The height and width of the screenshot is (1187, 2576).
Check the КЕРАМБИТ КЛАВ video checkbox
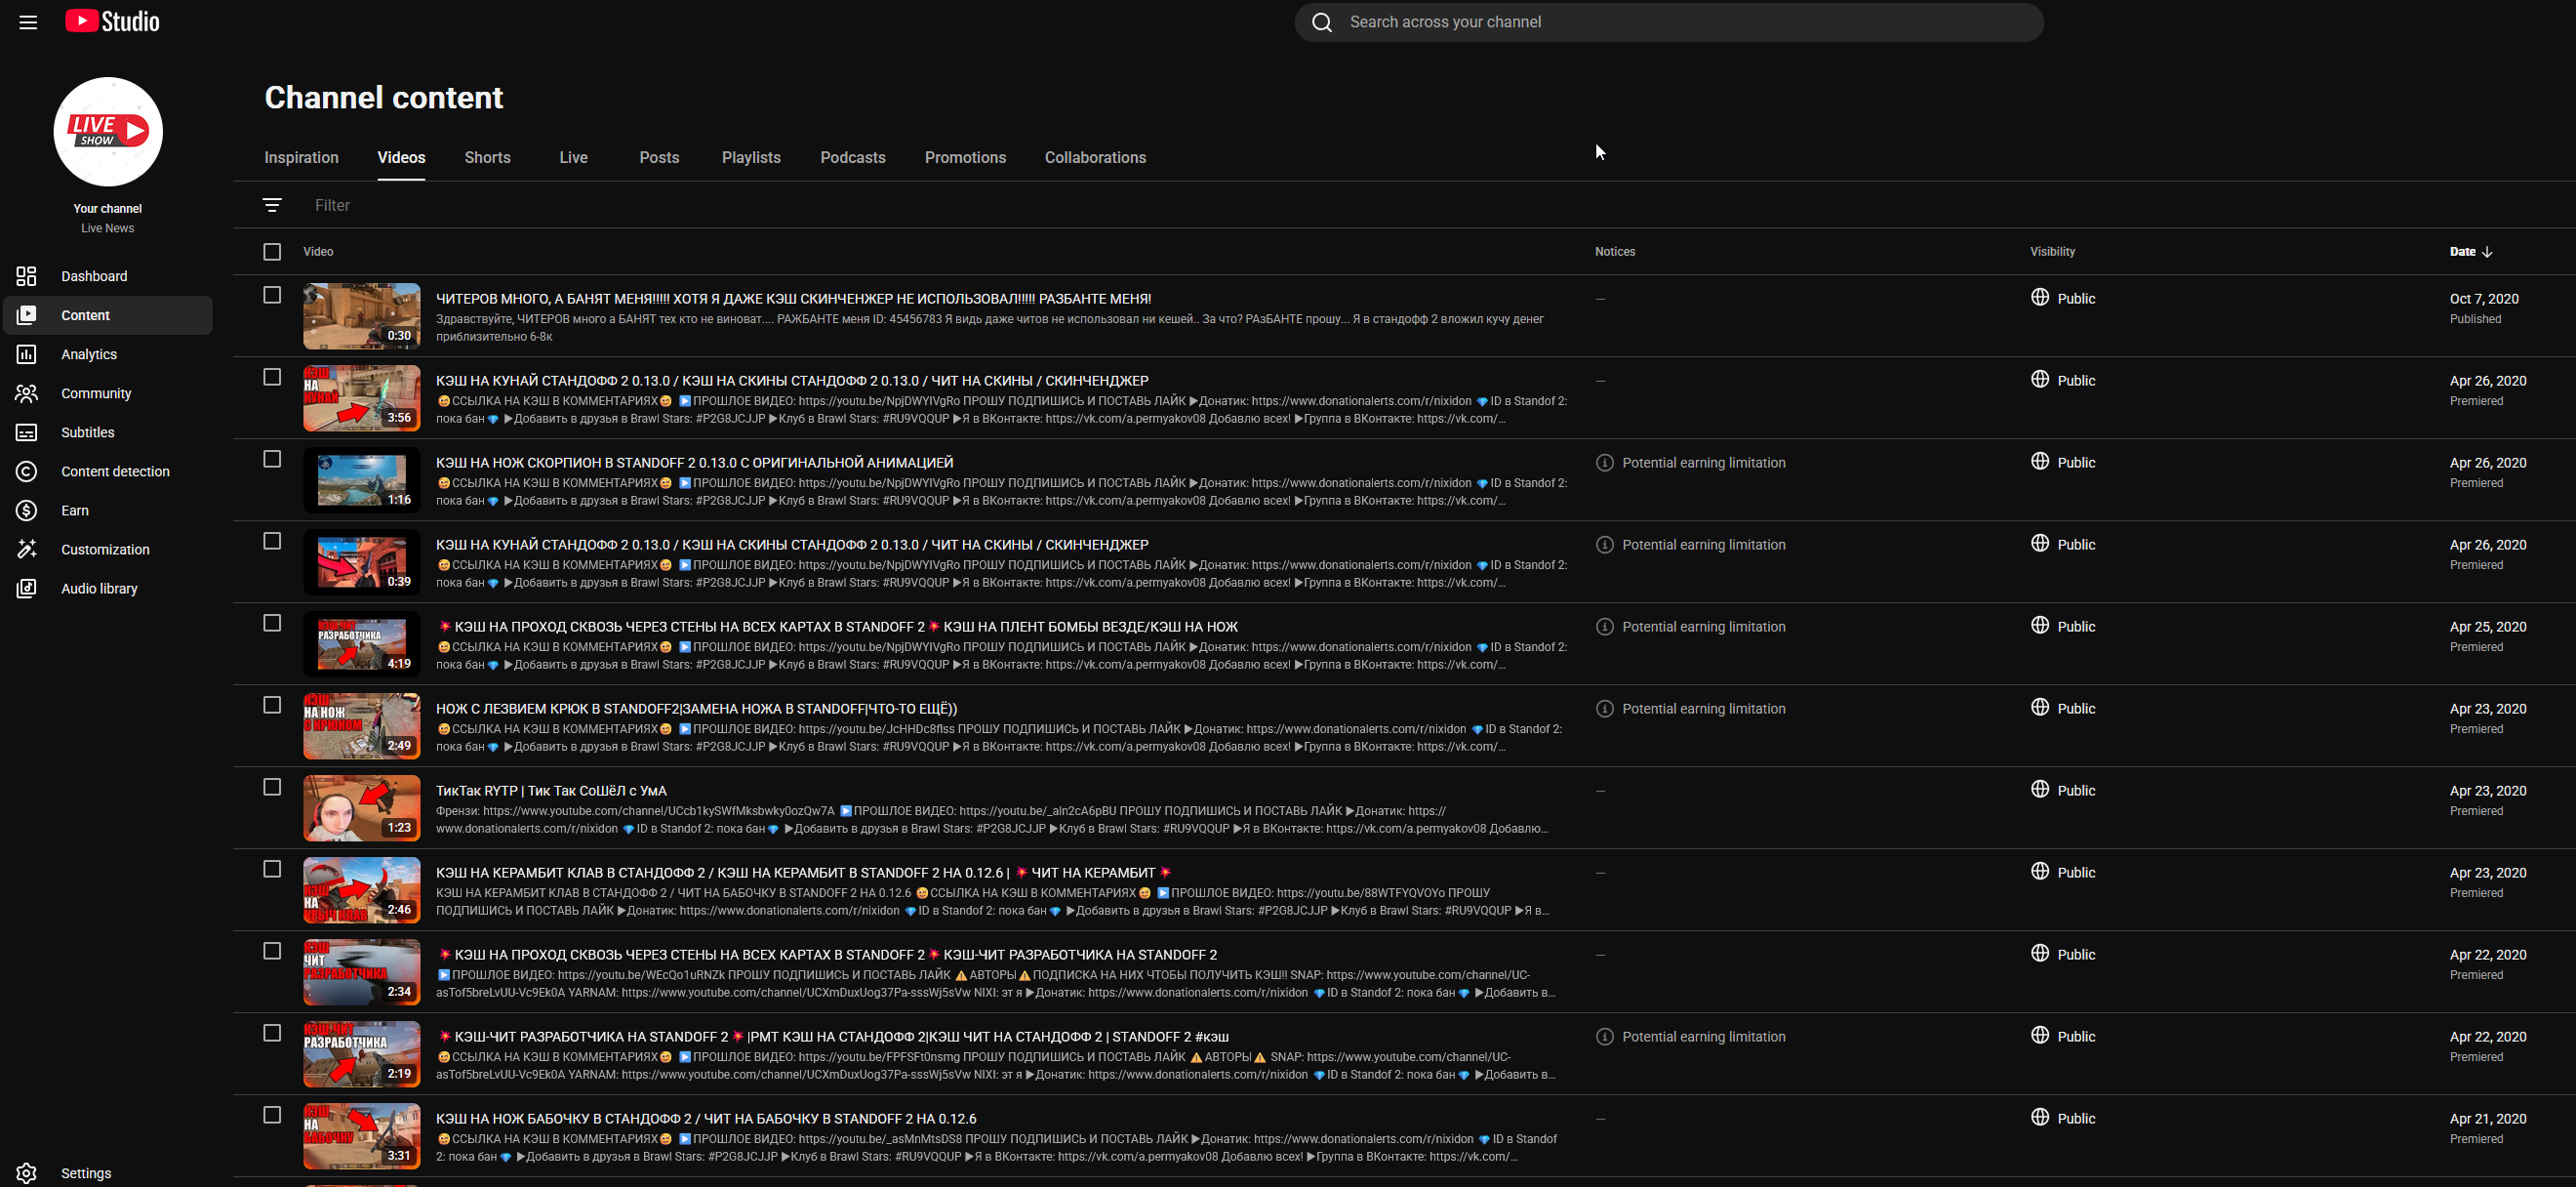click(x=272, y=869)
